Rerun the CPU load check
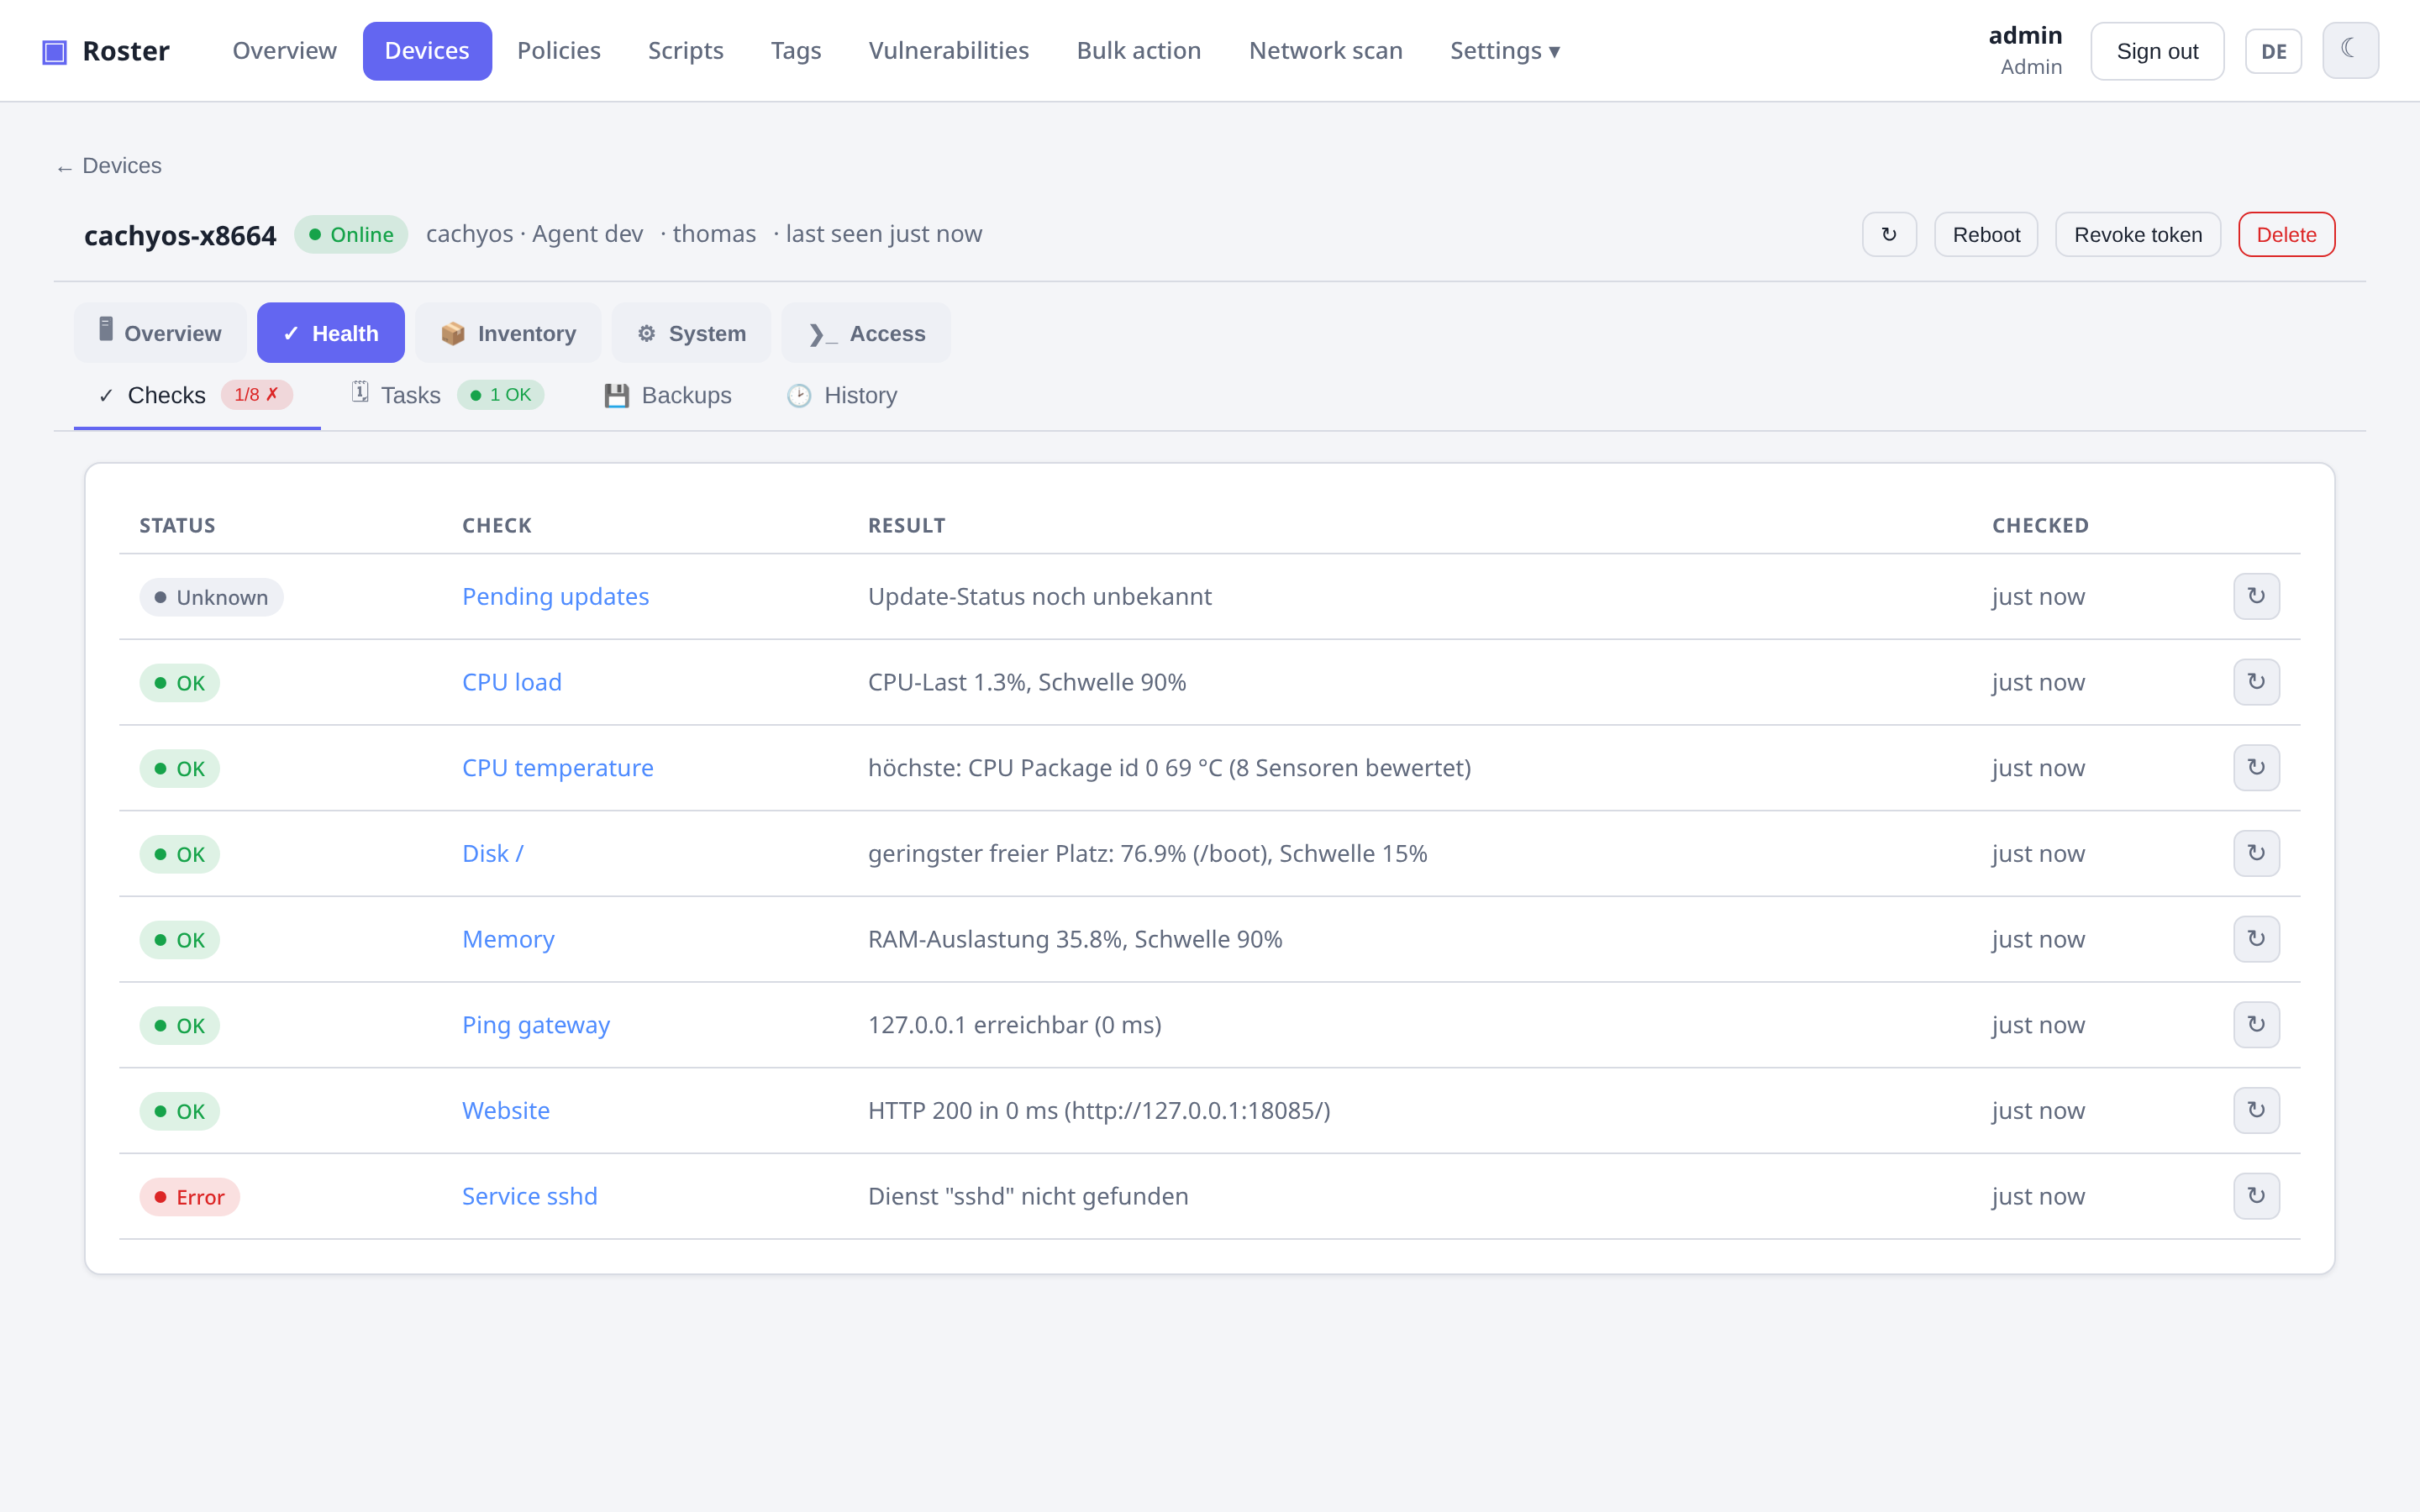This screenshot has width=2420, height=1512. click(x=2256, y=682)
